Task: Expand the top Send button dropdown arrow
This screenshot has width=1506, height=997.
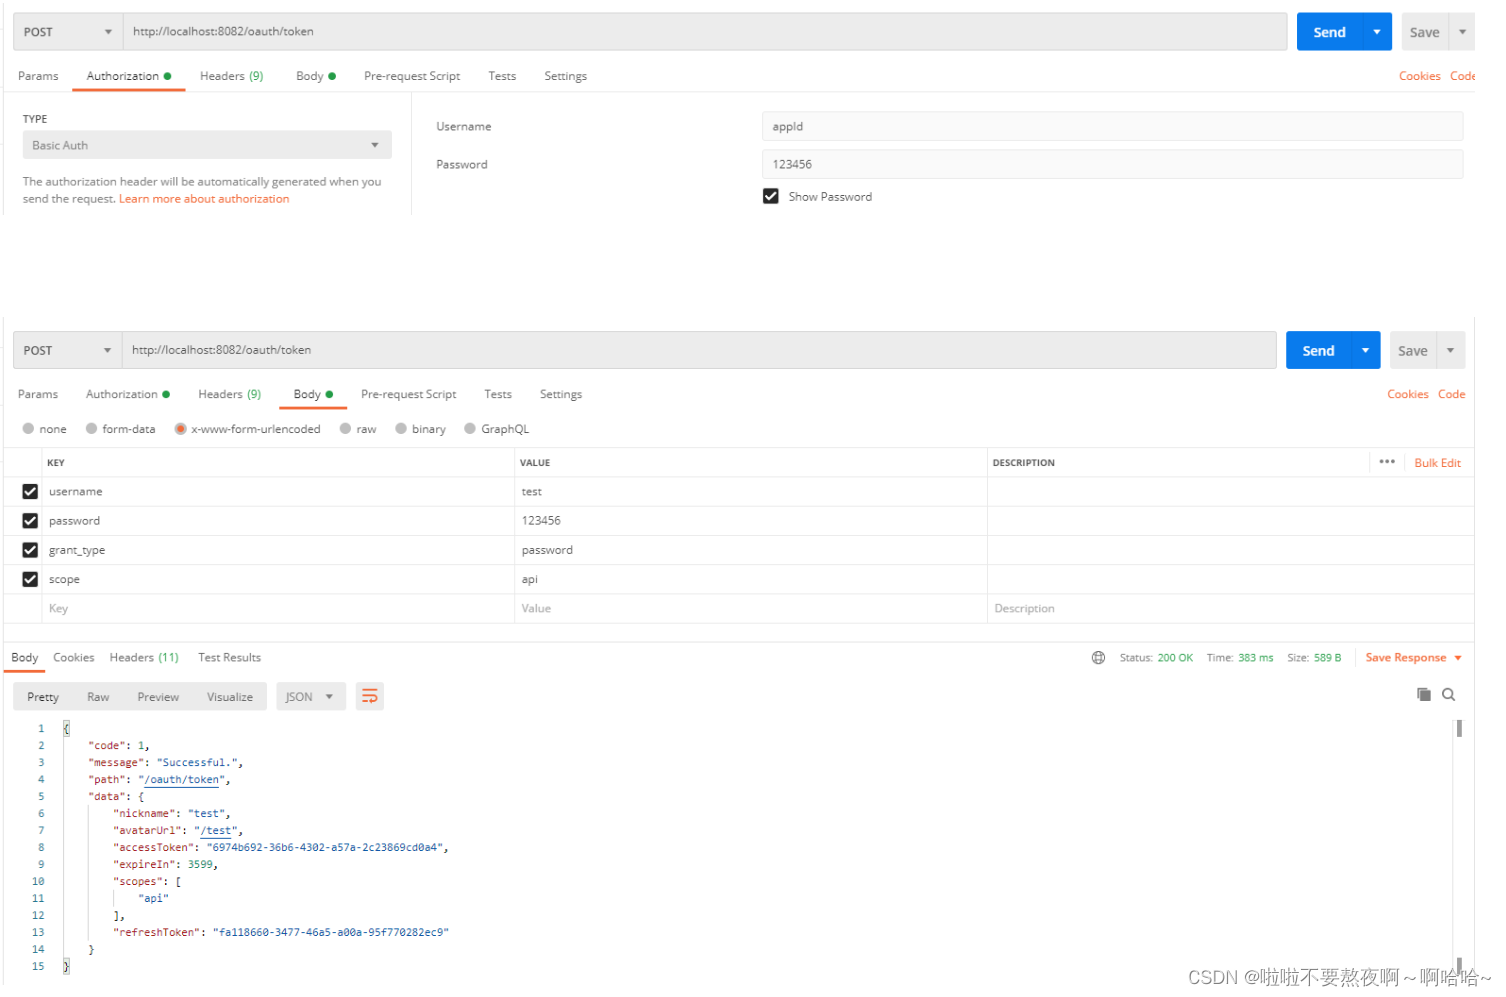Action: click(1378, 32)
